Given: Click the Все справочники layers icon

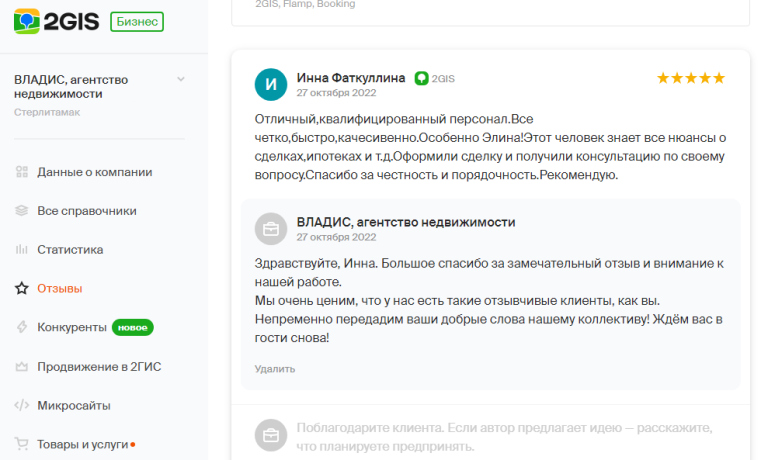Looking at the screenshot, I should click(x=22, y=211).
